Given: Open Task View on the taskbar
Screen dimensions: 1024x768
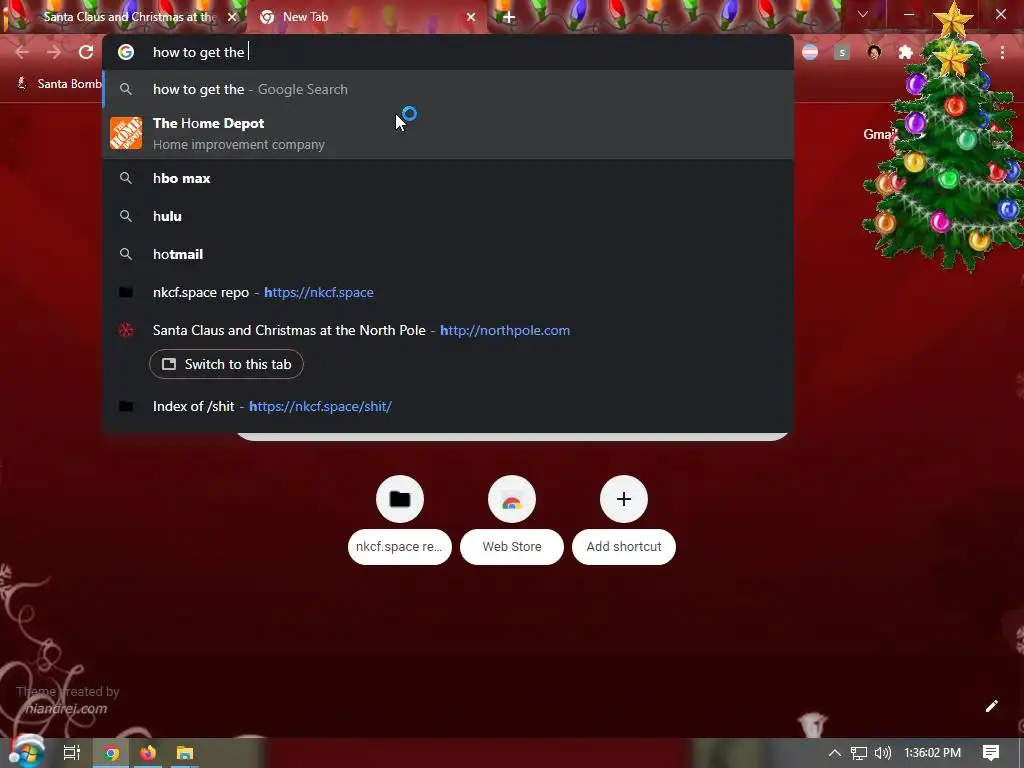Looking at the screenshot, I should pyautogui.click(x=72, y=753).
